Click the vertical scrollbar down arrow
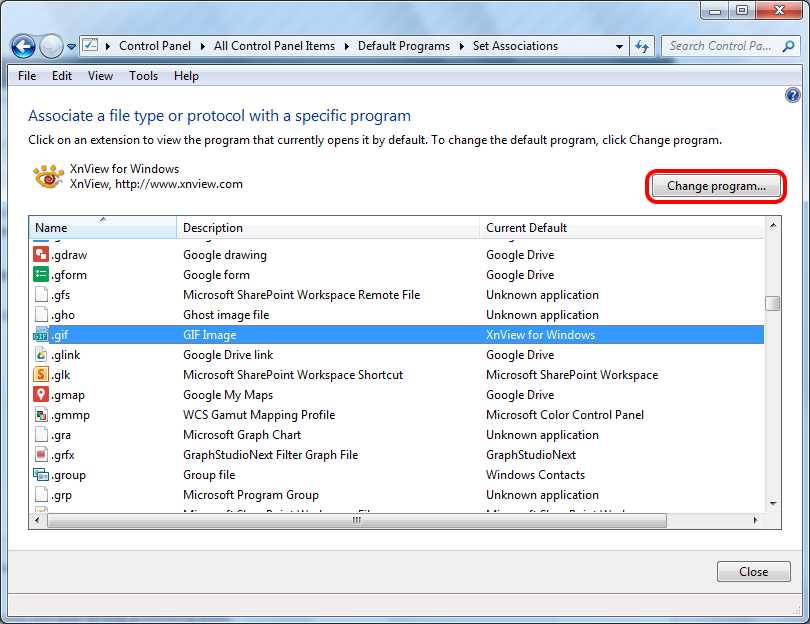The height and width of the screenshot is (624, 810). point(772,503)
